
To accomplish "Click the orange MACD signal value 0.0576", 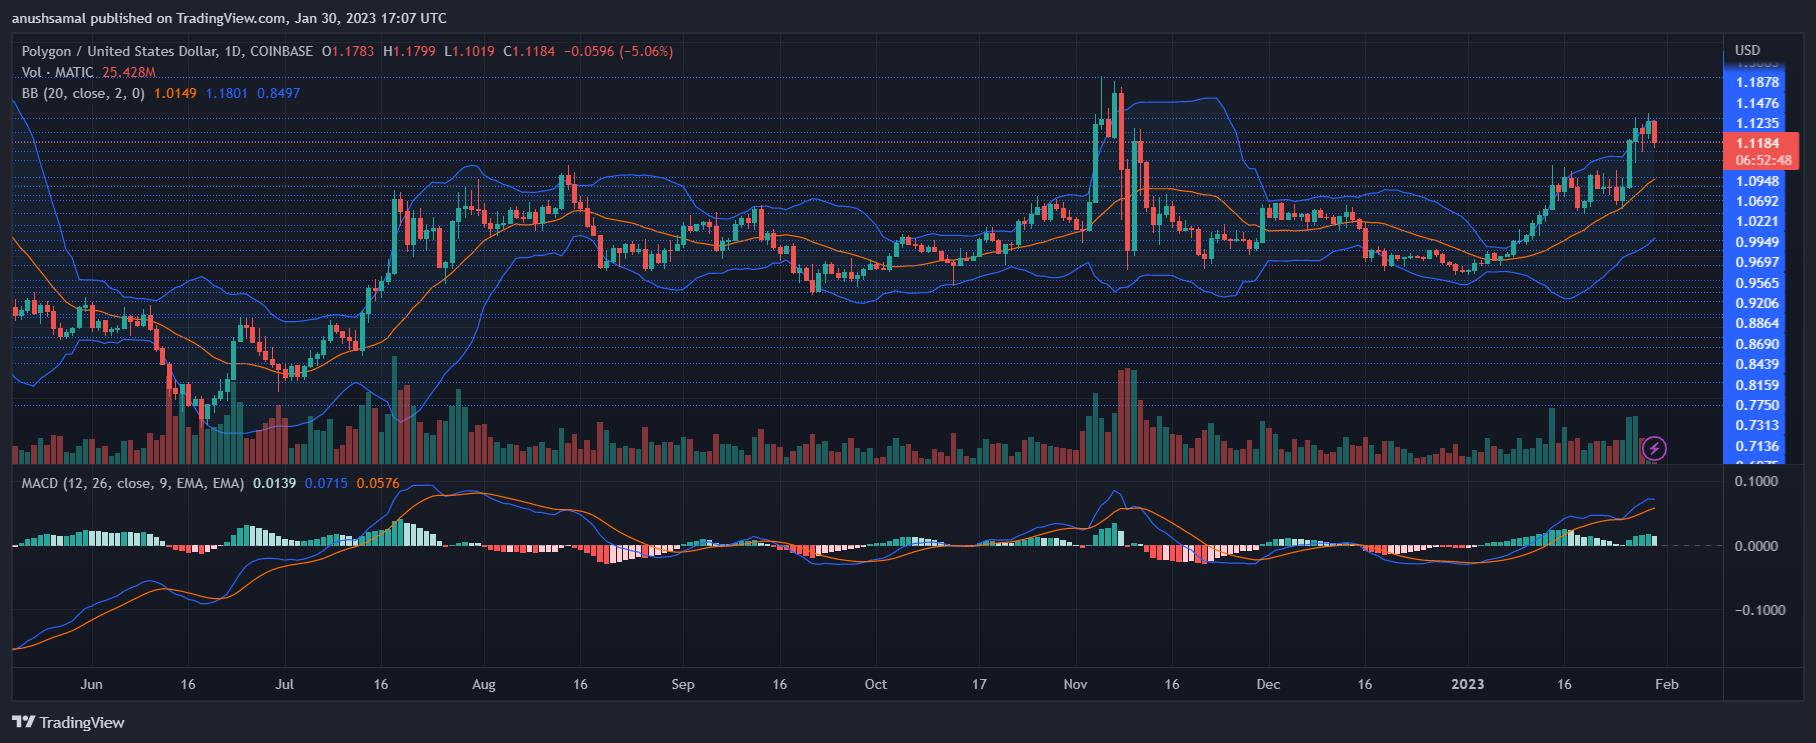I will (x=378, y=483).
